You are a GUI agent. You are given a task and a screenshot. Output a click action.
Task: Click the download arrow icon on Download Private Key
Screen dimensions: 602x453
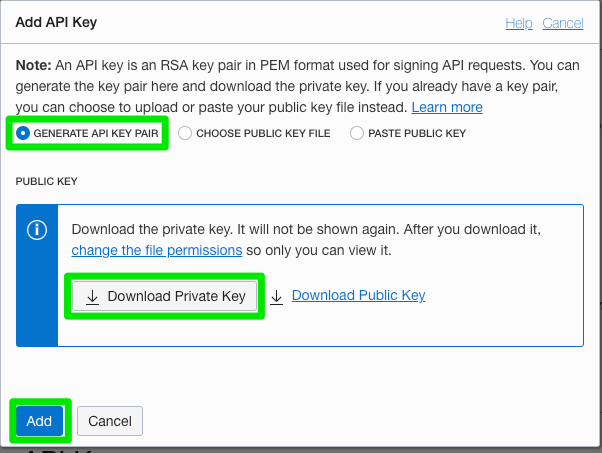pos(92,296)
